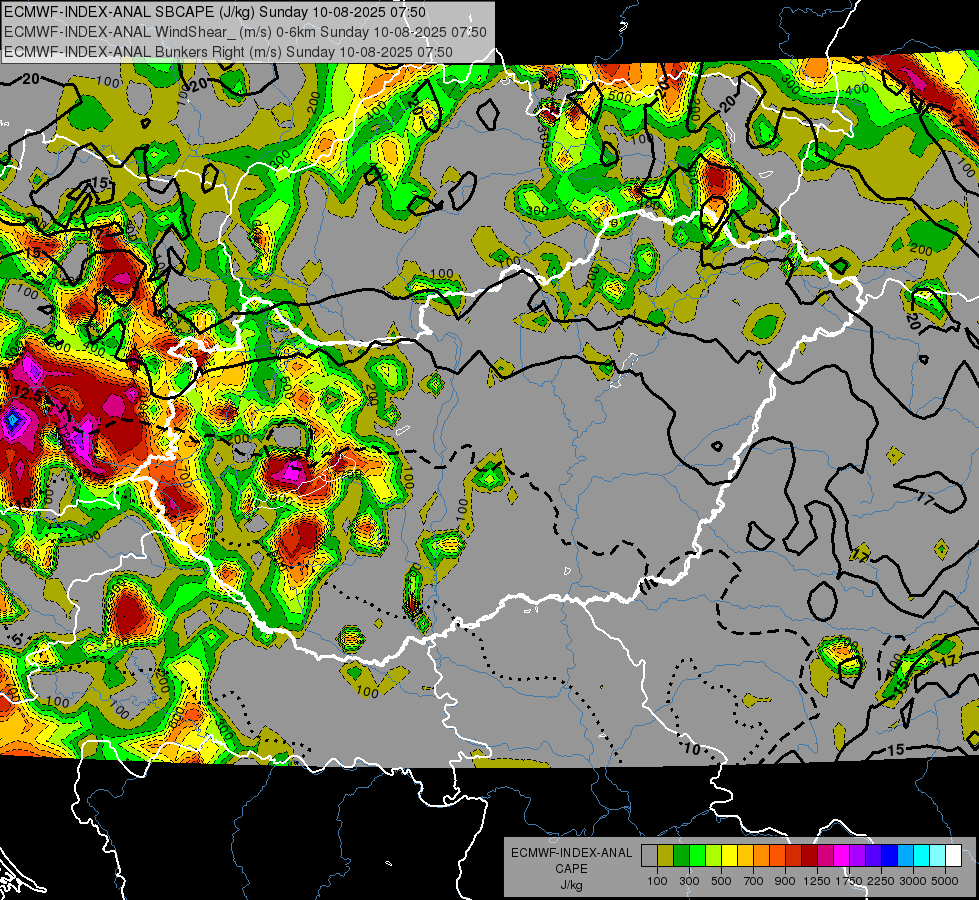Image resolution: width=979 pixels, height=900 pixels.
Task: Click the gray legend swatch below 100
Action: 649,855
